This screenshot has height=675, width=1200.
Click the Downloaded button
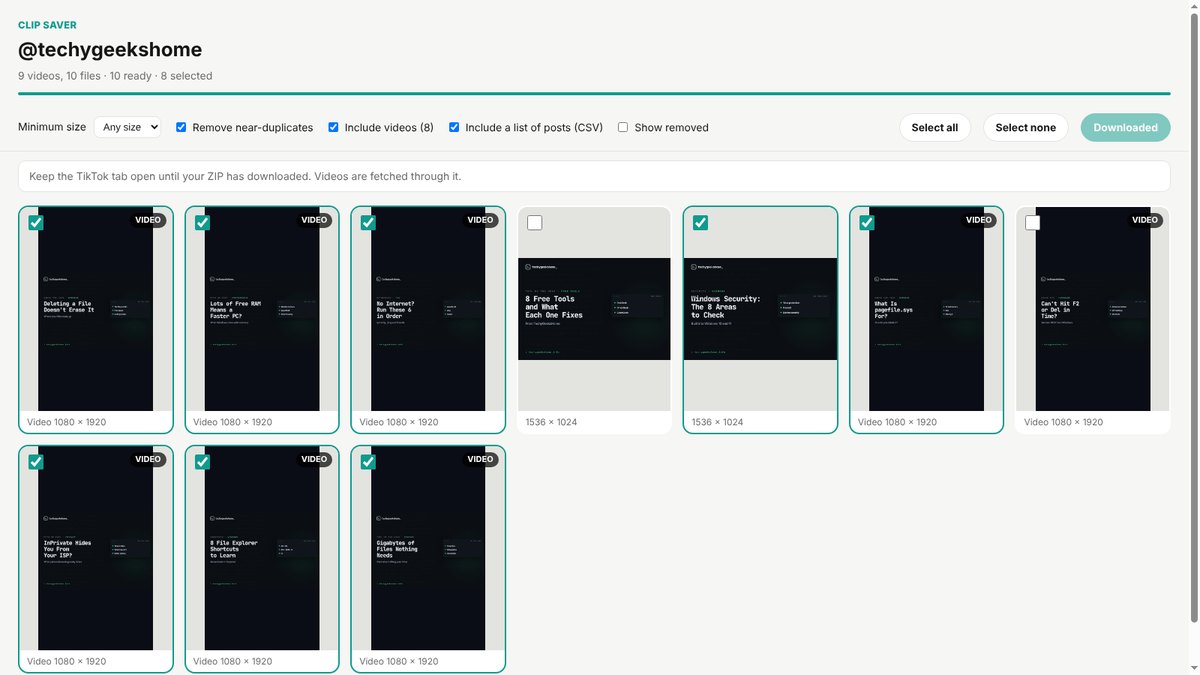coord(1126,127)
